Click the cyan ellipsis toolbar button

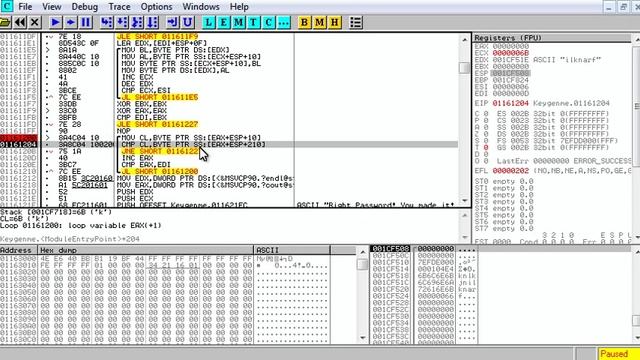pos(284,22)
